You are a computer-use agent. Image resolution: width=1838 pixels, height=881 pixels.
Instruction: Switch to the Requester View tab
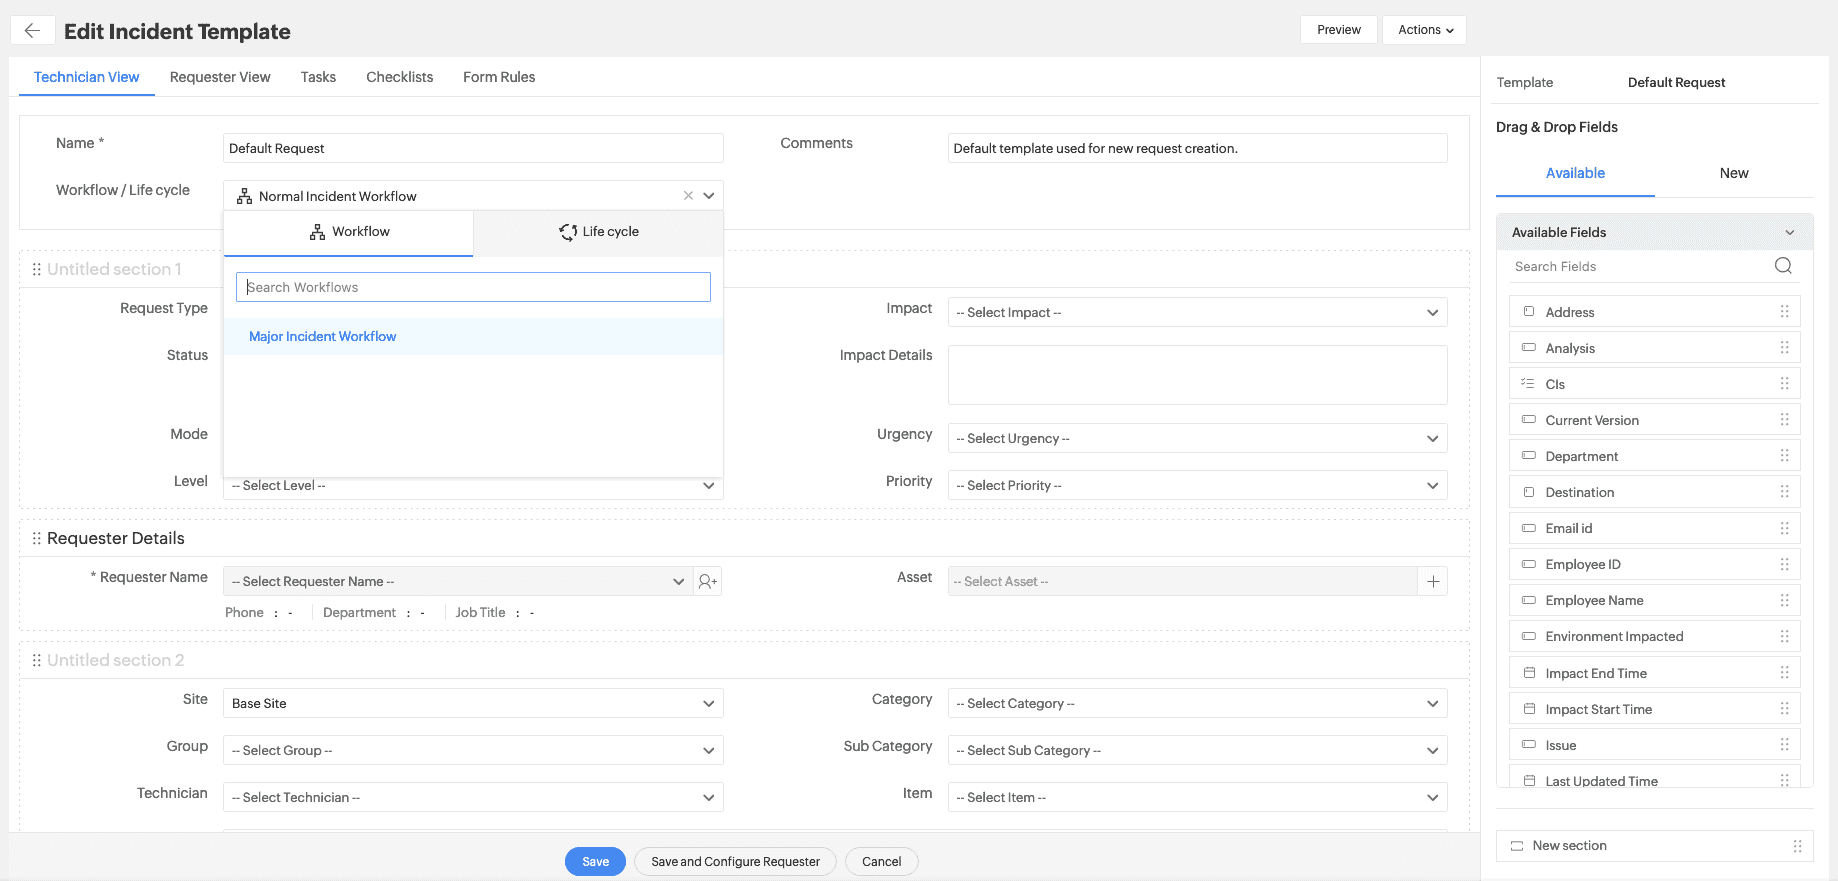[220, 77]
